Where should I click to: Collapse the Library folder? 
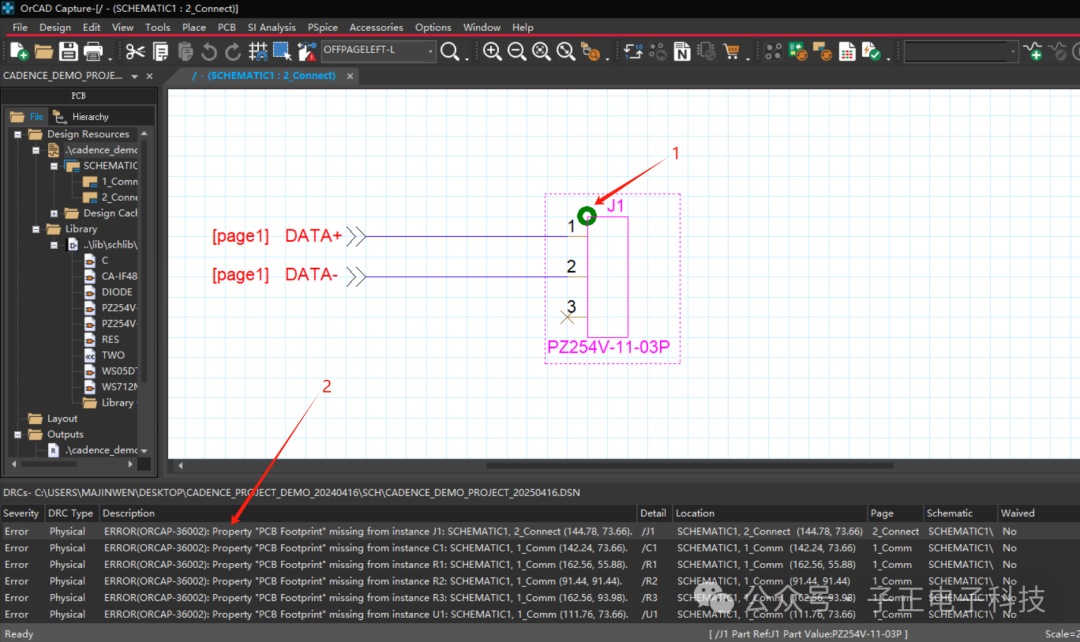(x=36, y=229)
